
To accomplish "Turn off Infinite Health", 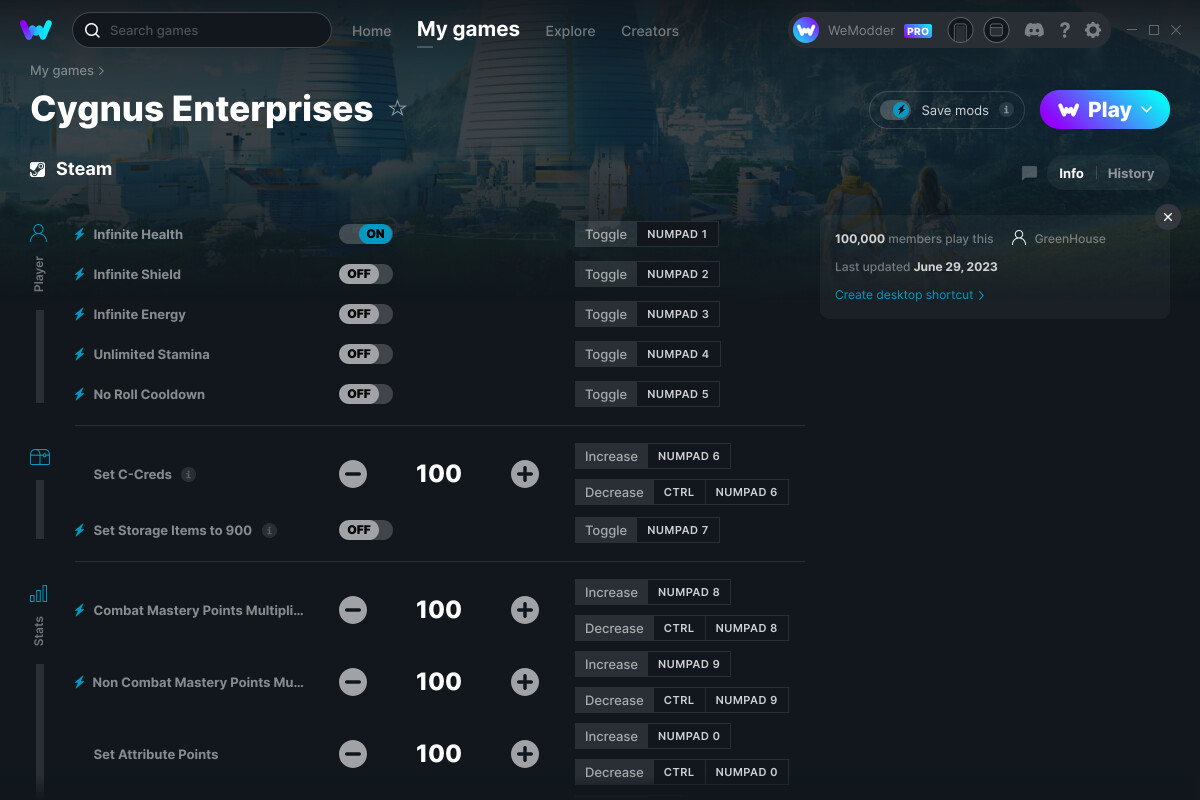I will click(x=365, y=233).
